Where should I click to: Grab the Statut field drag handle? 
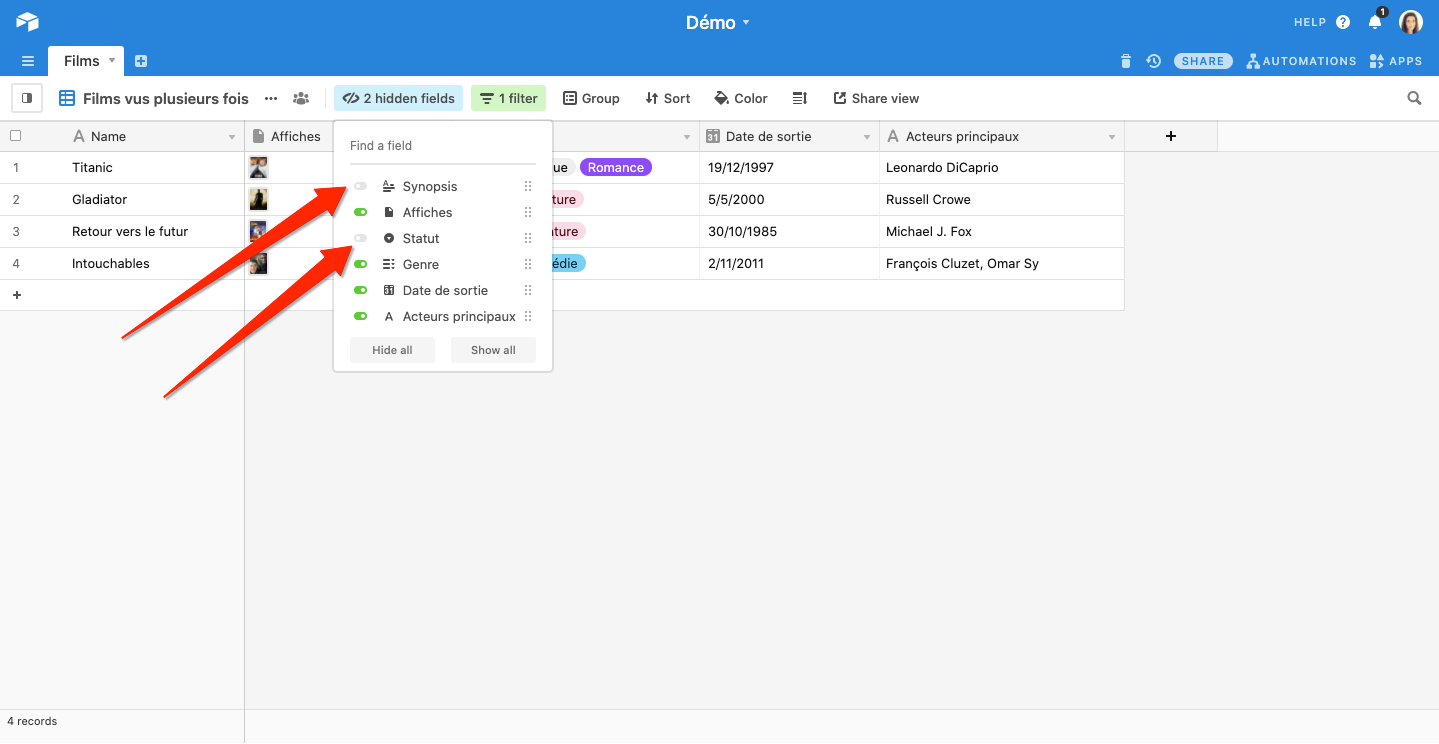pos(528,239)
